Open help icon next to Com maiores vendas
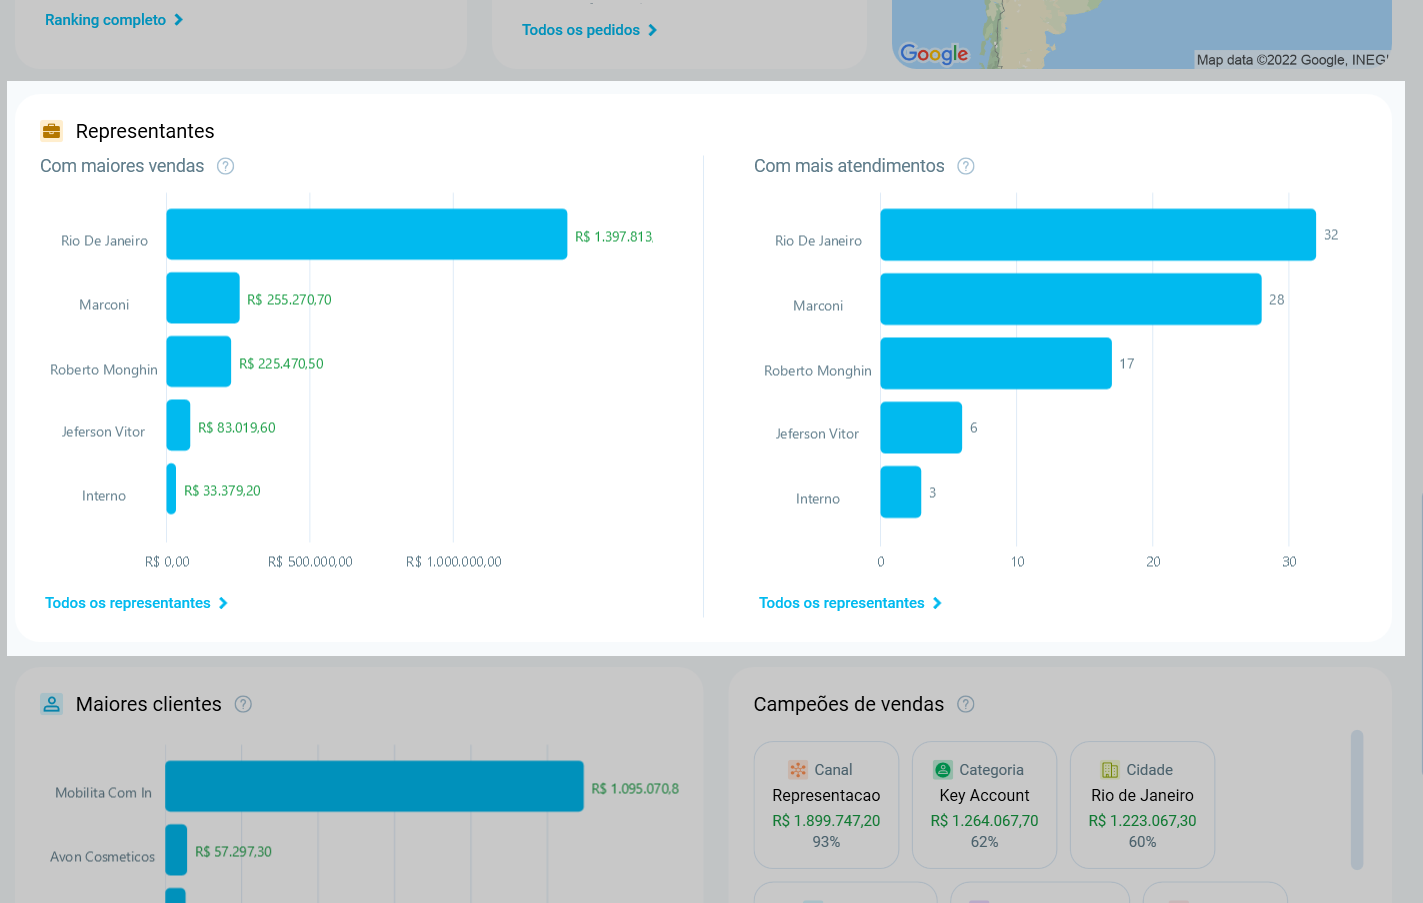This screenshot has width=1423, height=903. tap(226, 166)
